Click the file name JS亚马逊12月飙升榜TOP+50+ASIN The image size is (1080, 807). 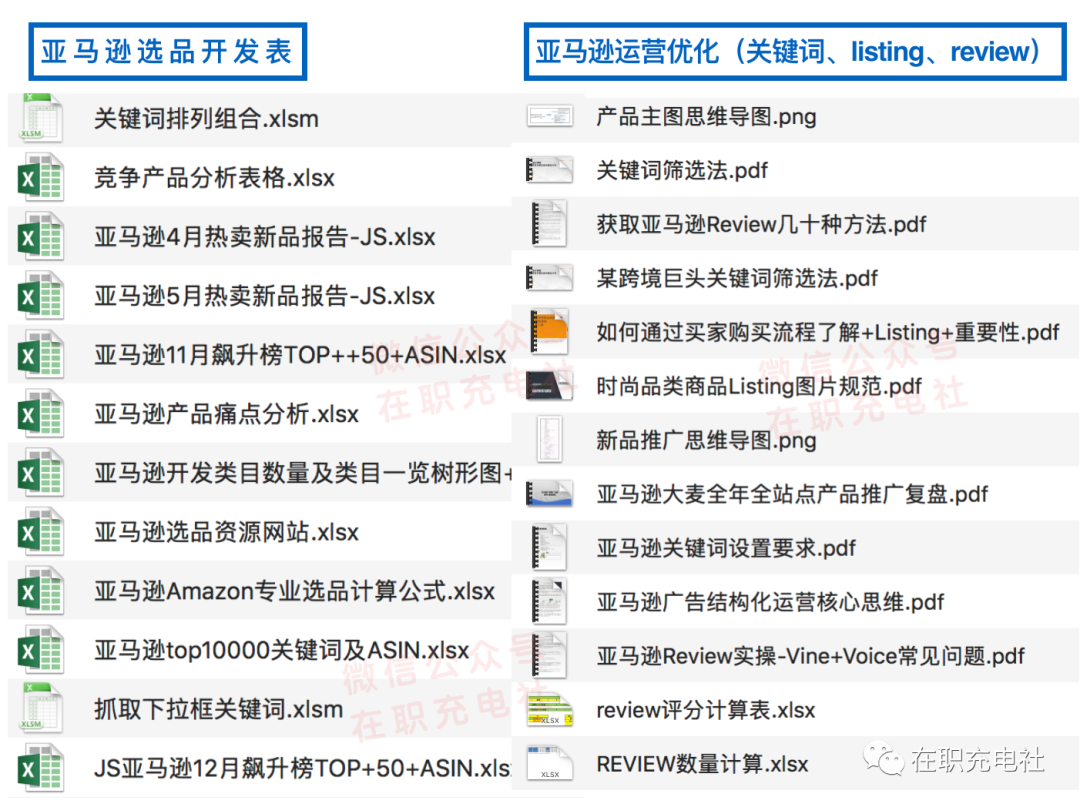pyautogui.click(x=302, y=768)
